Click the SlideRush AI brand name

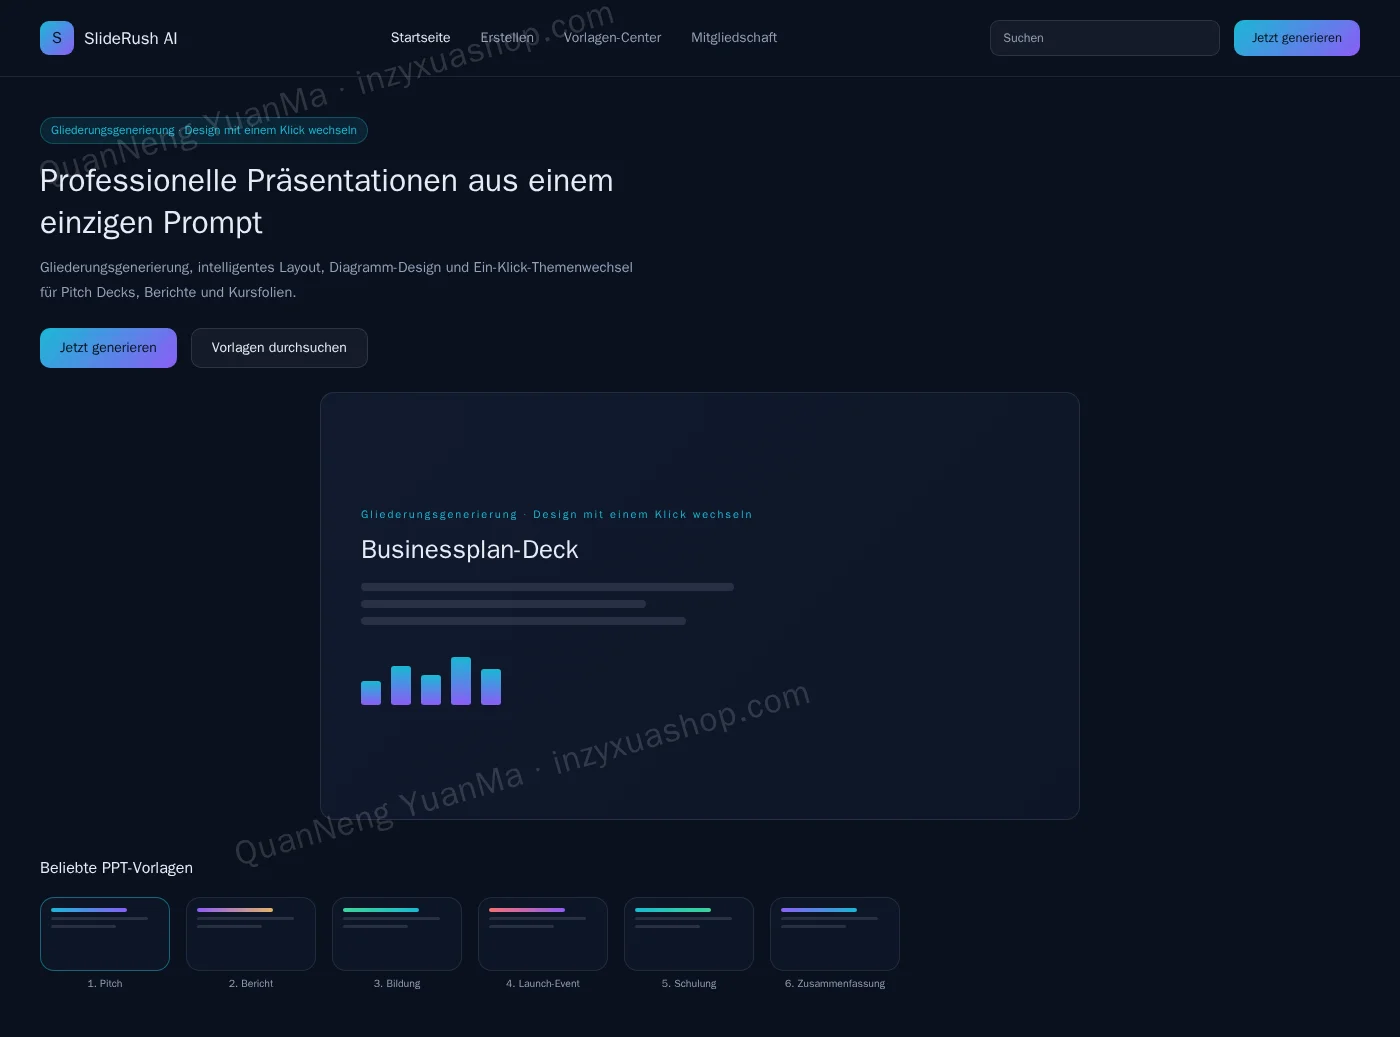[131, 38]
